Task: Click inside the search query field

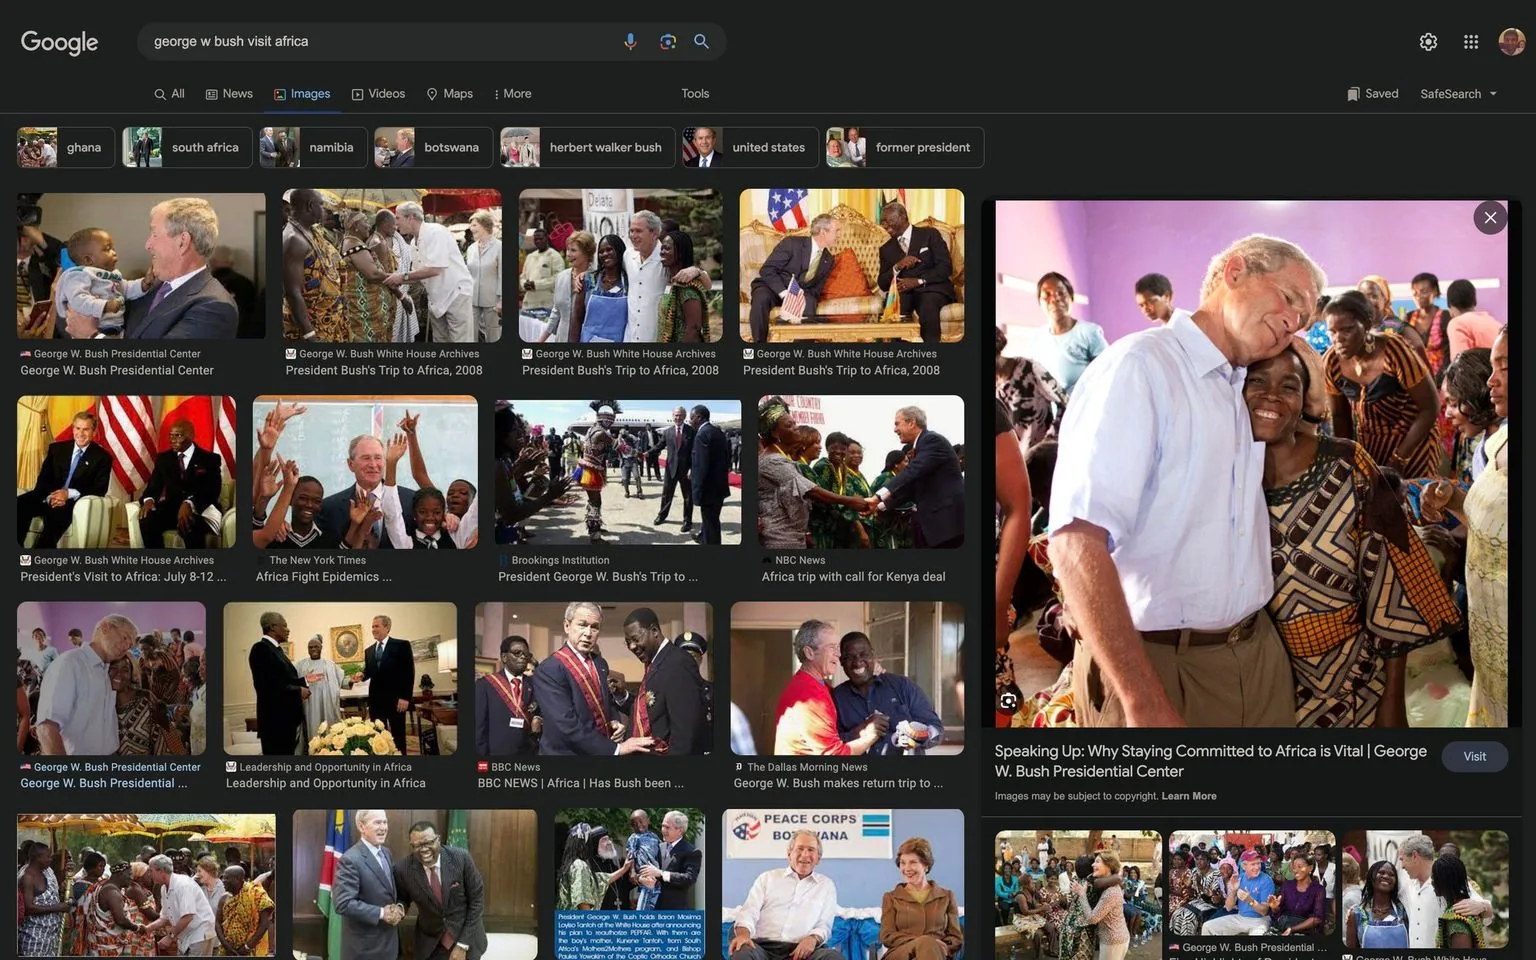Action: (380, 41)
